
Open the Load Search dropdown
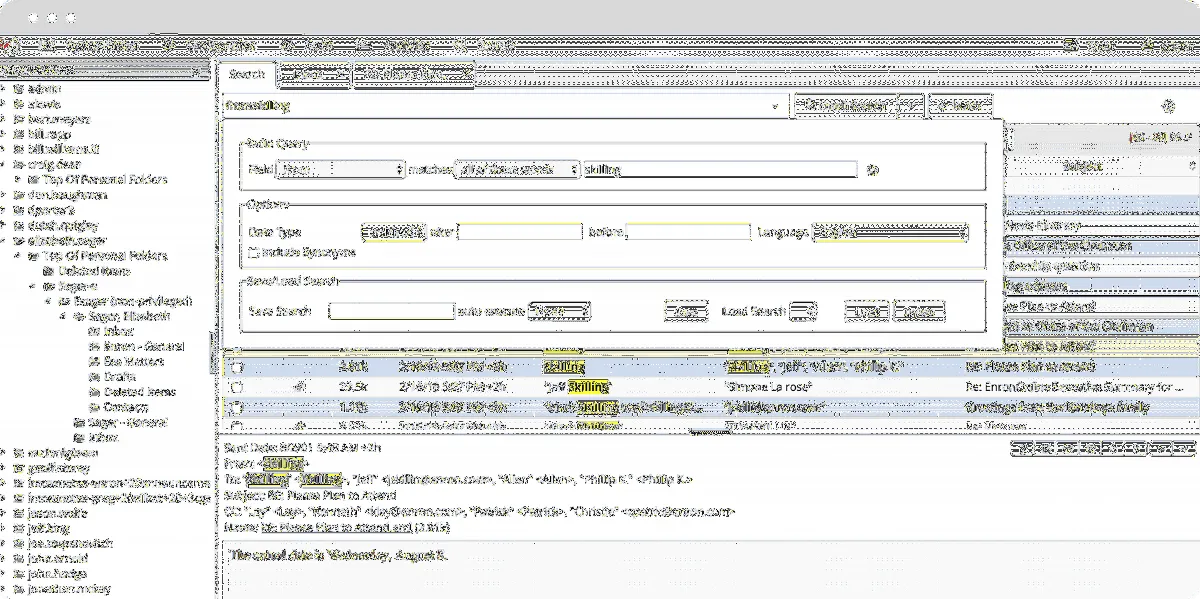803,312
